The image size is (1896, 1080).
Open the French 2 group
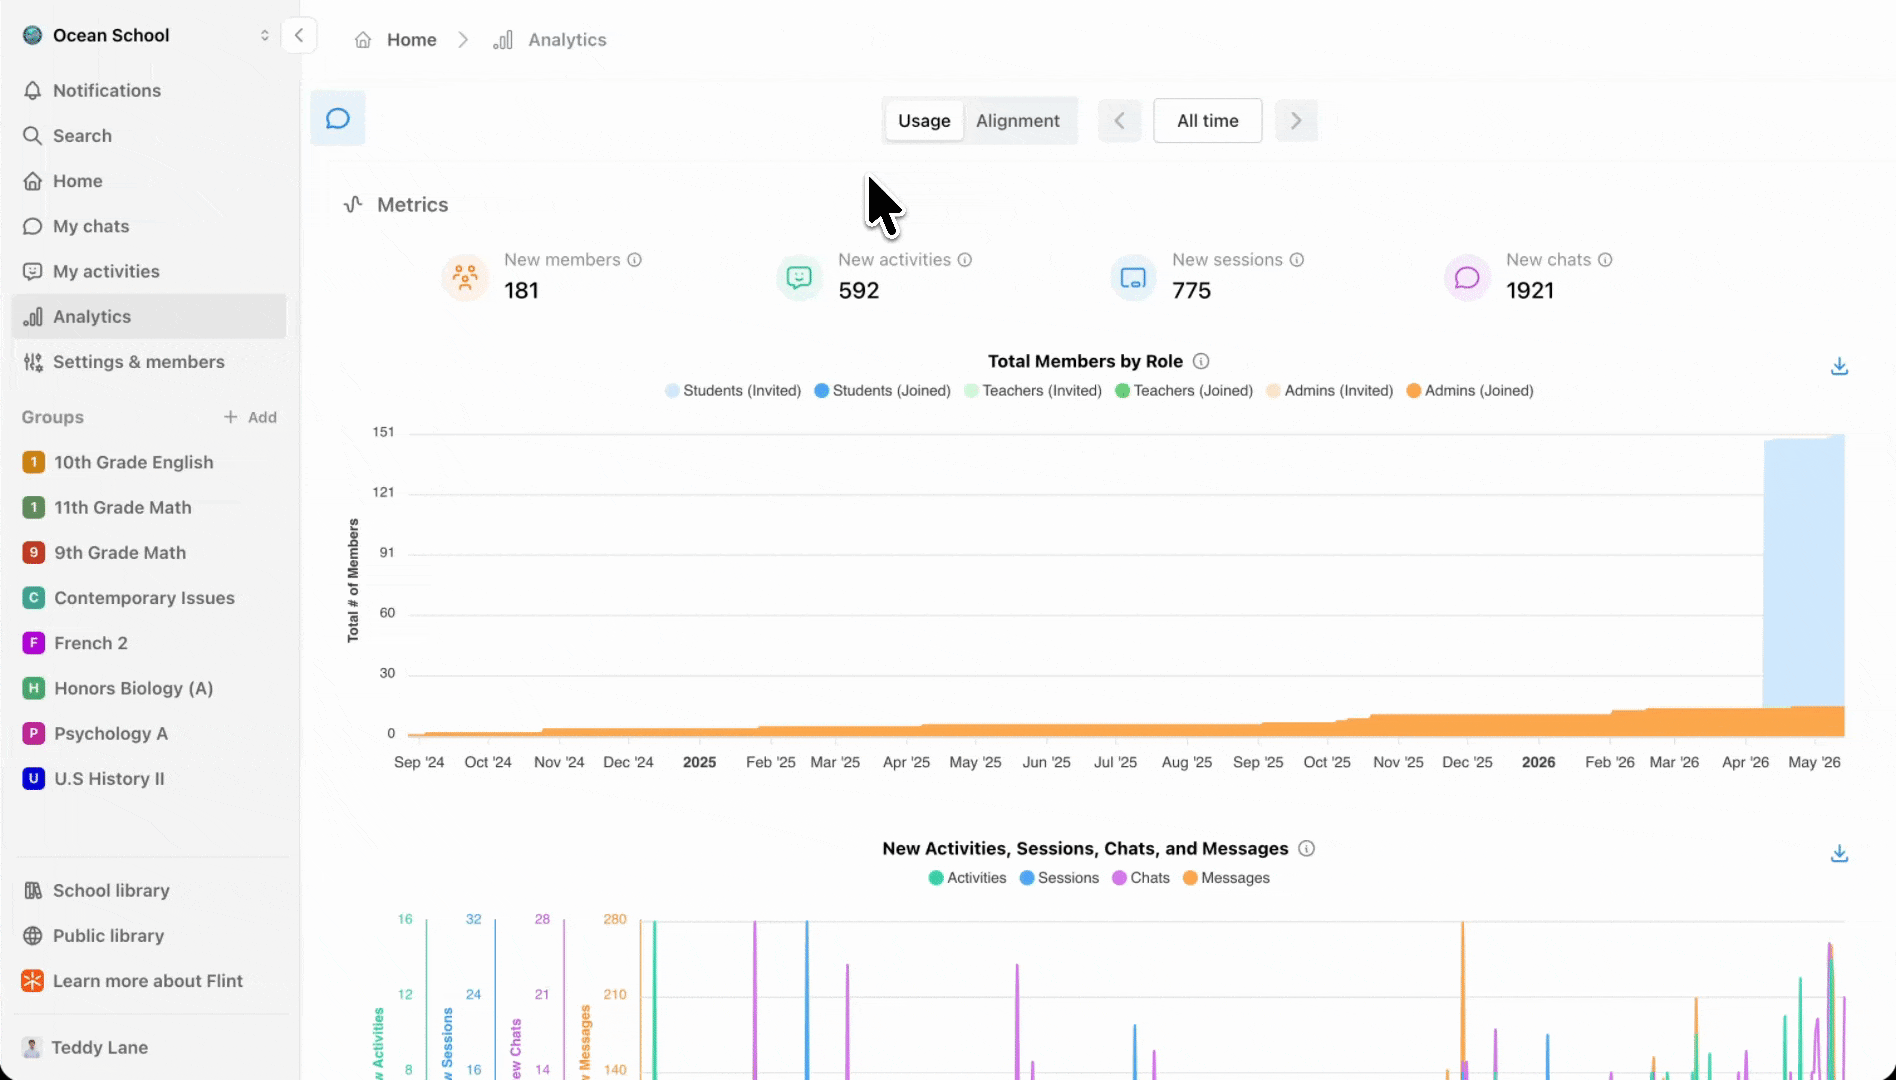pyautogui.click(x=149, y=643)
